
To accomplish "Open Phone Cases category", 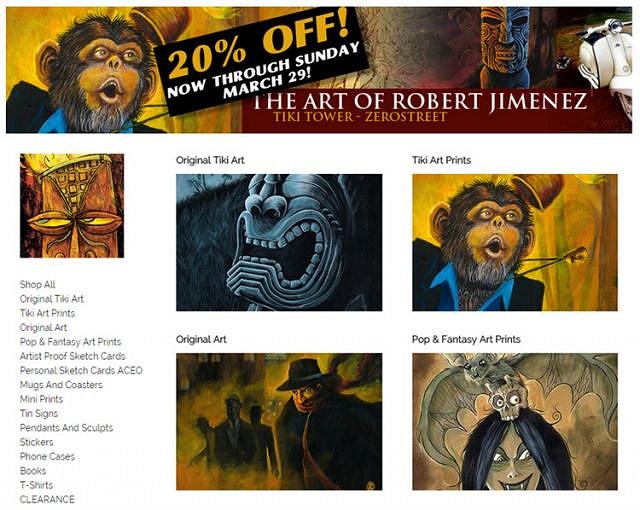I will [x=47, y=456].
